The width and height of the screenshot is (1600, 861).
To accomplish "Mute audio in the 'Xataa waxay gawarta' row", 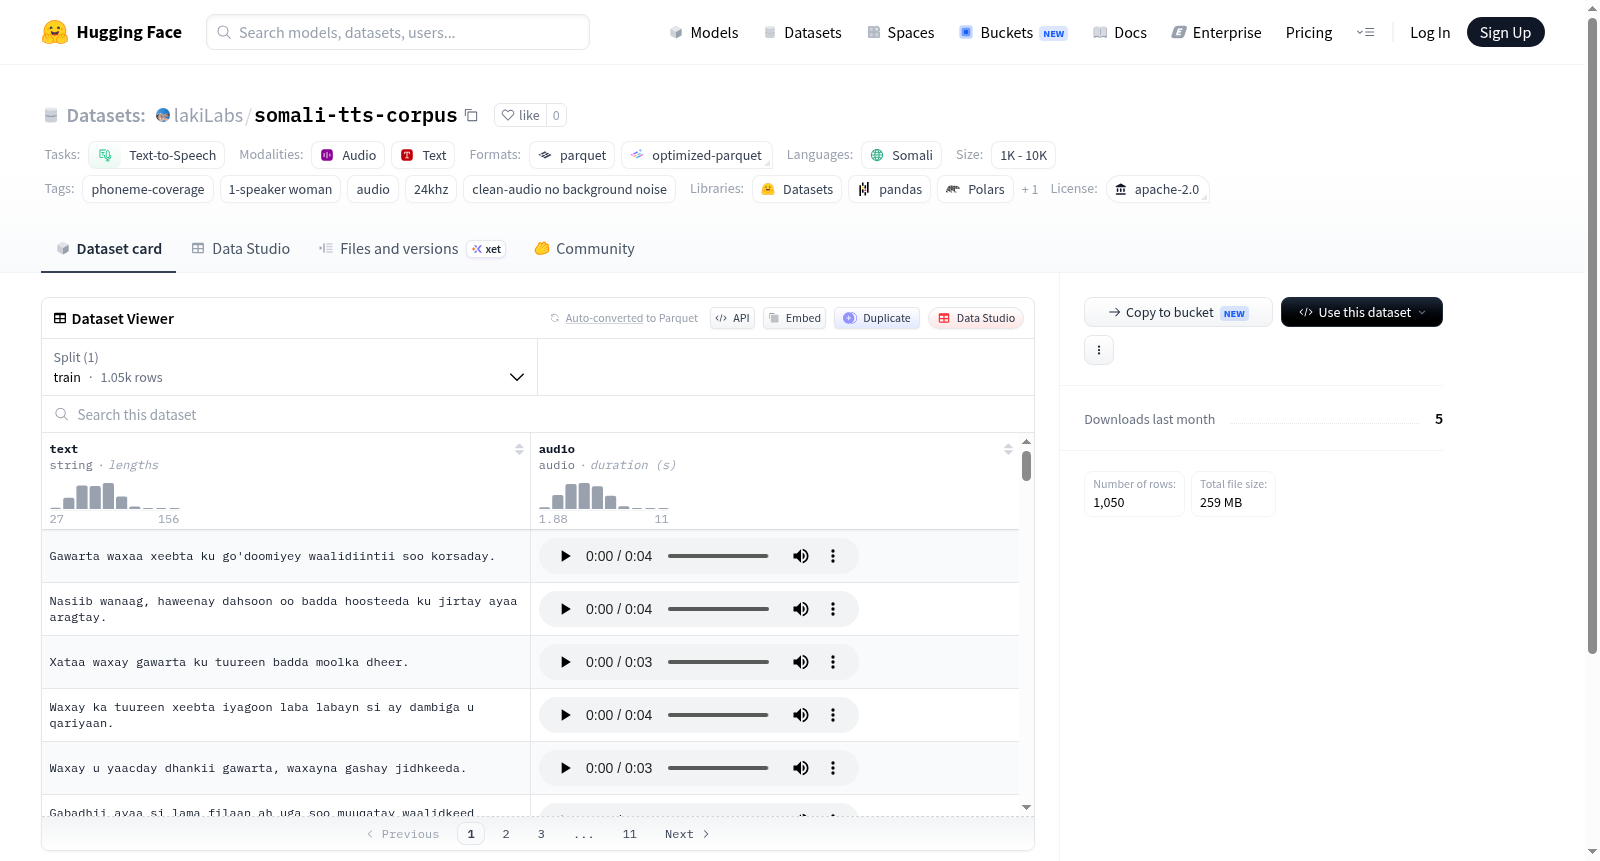I will [801, 662].
